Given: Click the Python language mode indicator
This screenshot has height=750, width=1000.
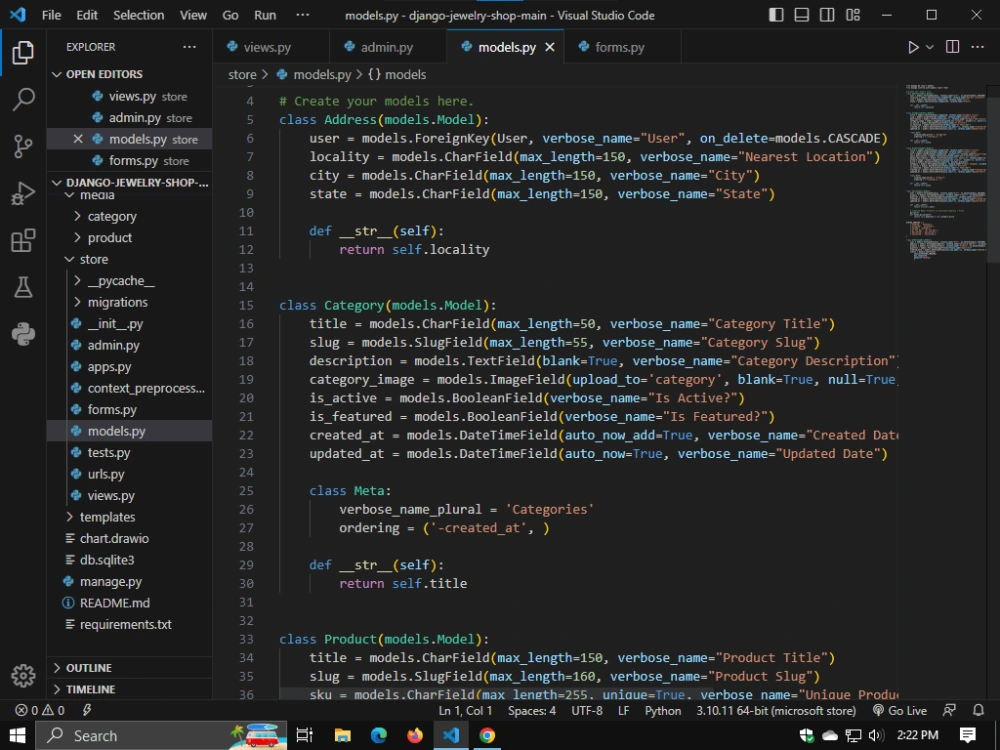Looking at the screenshot, I should click(663, 710).
